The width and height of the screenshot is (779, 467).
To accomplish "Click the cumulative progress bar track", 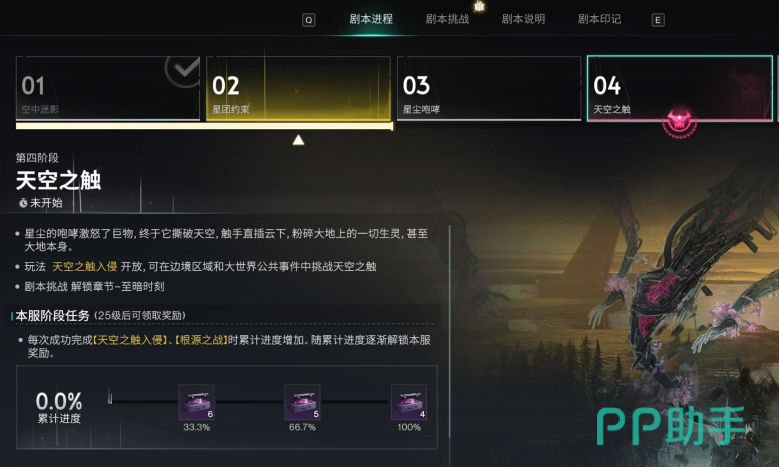I will (249, 401).
